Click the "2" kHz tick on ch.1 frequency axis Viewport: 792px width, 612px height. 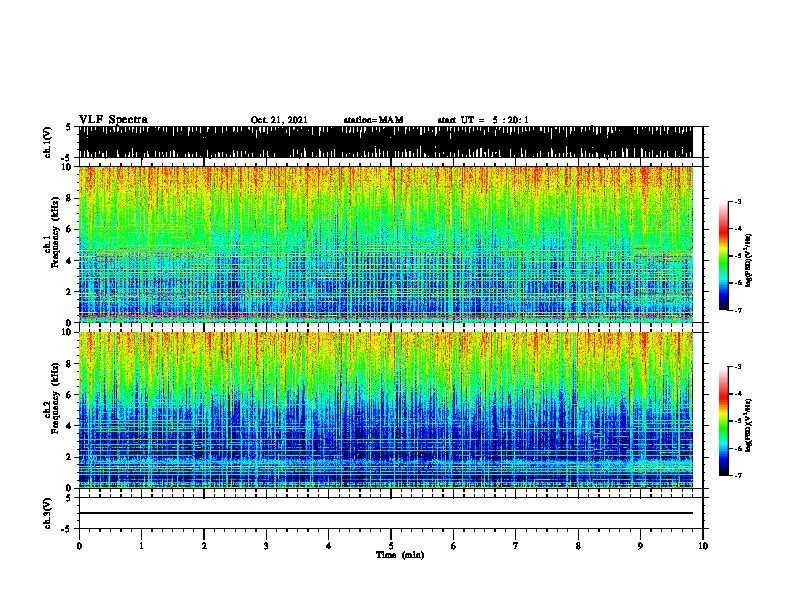[70, 291]
